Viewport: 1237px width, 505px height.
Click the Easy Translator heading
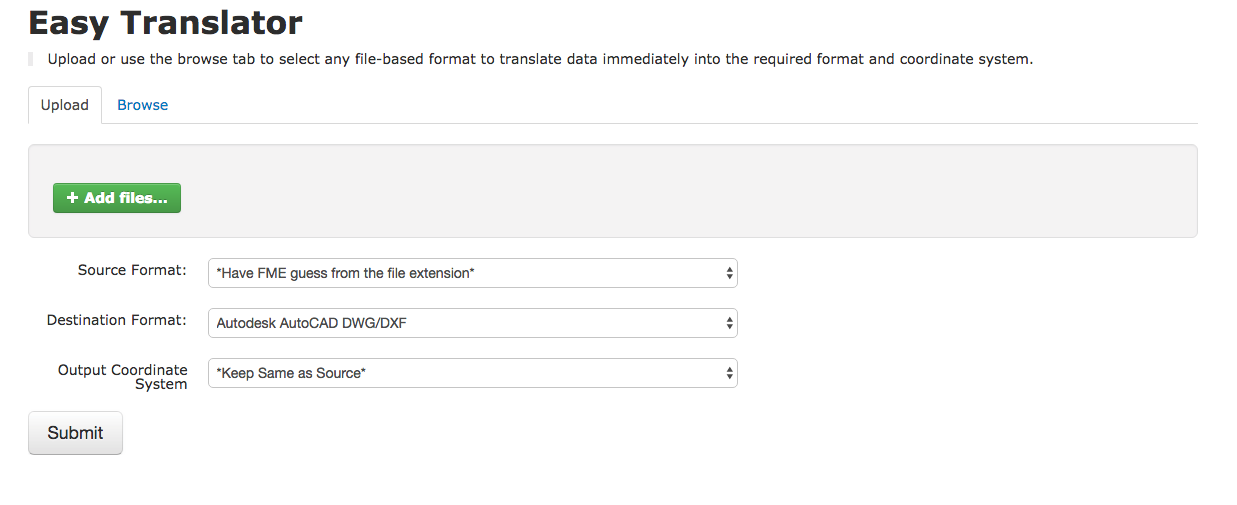point(165,22)
